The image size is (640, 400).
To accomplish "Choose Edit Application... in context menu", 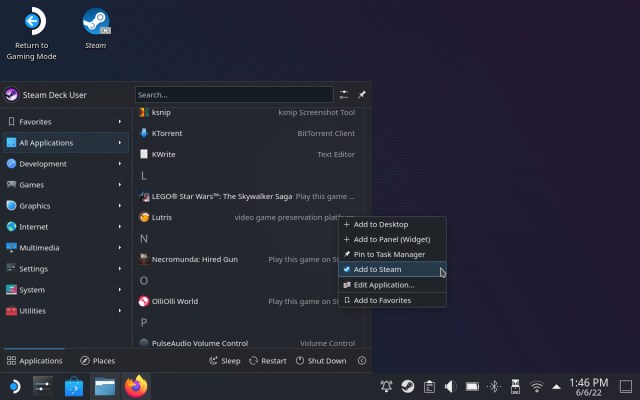I will click(392, 285).
